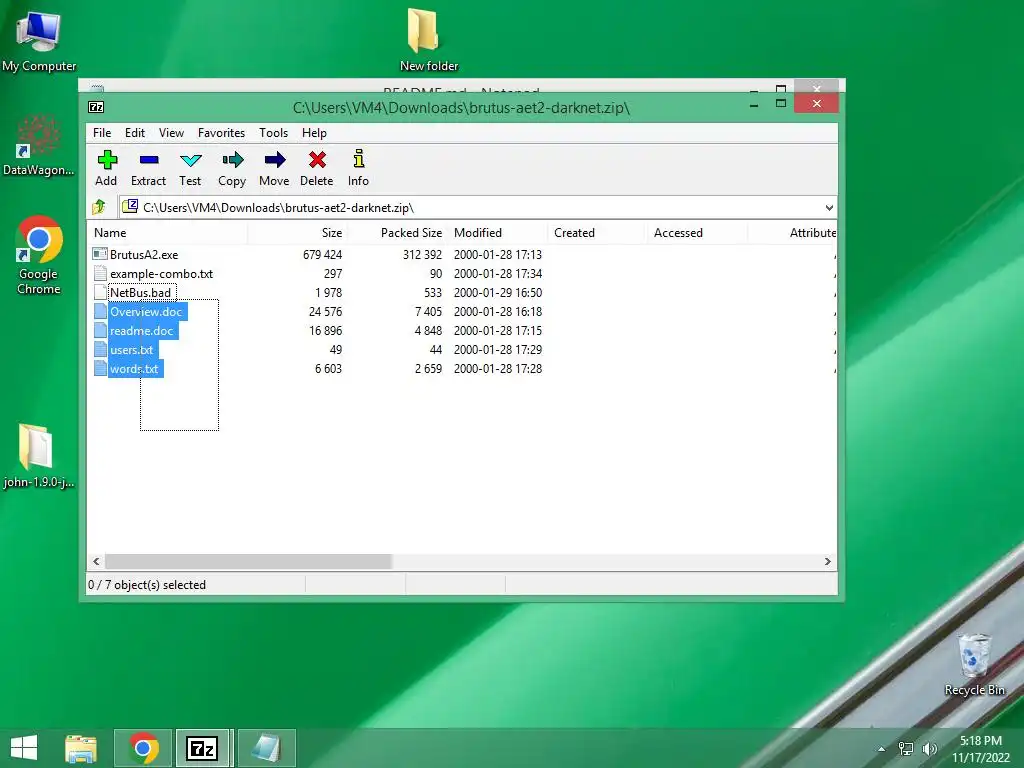Click the file name BrutusA2.exe
The height and width of the screenshot is (768, 1024).
pyautogui.click(x=144, y=255)
